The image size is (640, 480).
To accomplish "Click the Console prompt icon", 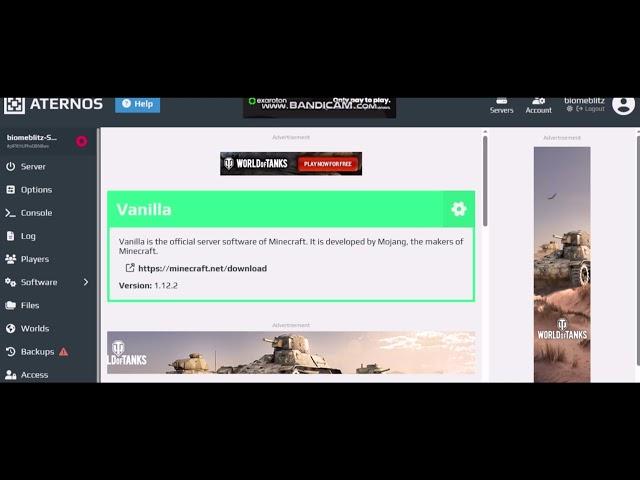I will [x=11, y=213].
